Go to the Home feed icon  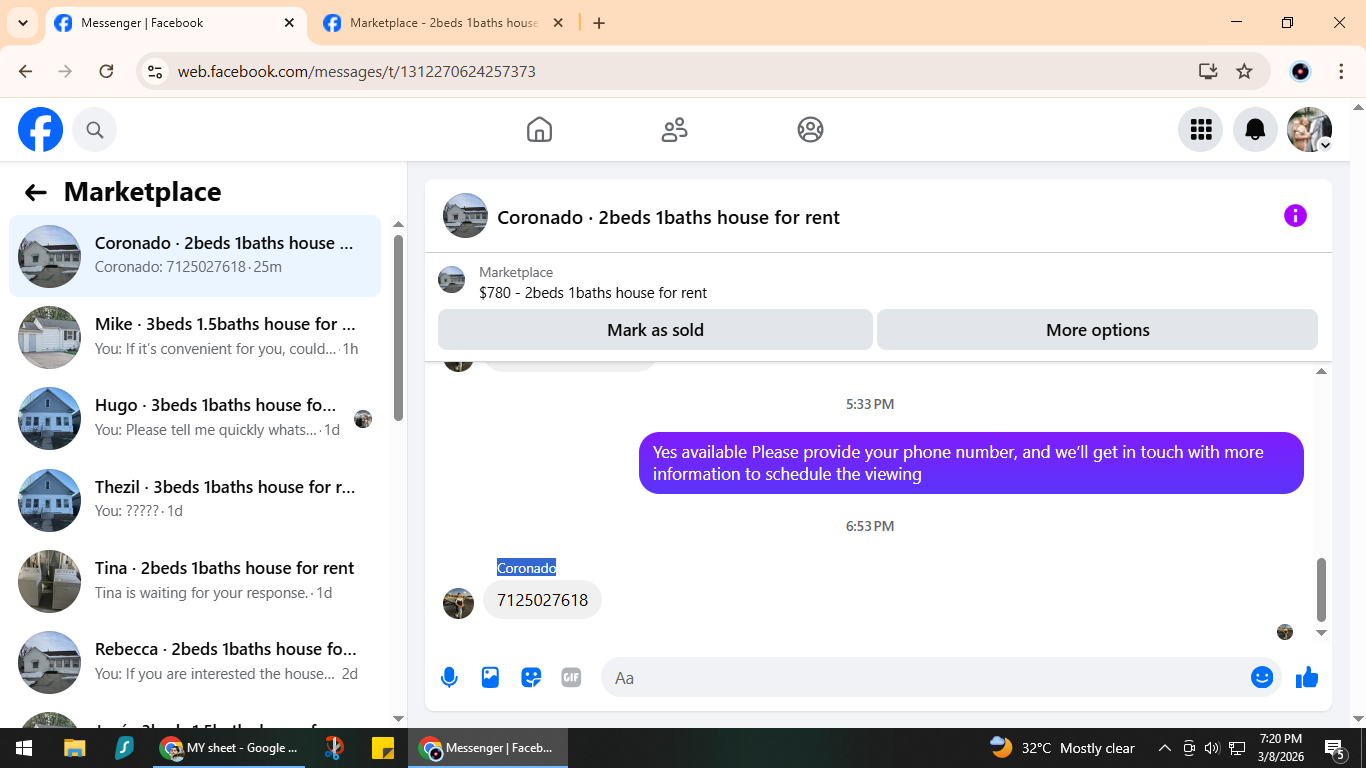point(539,130)
